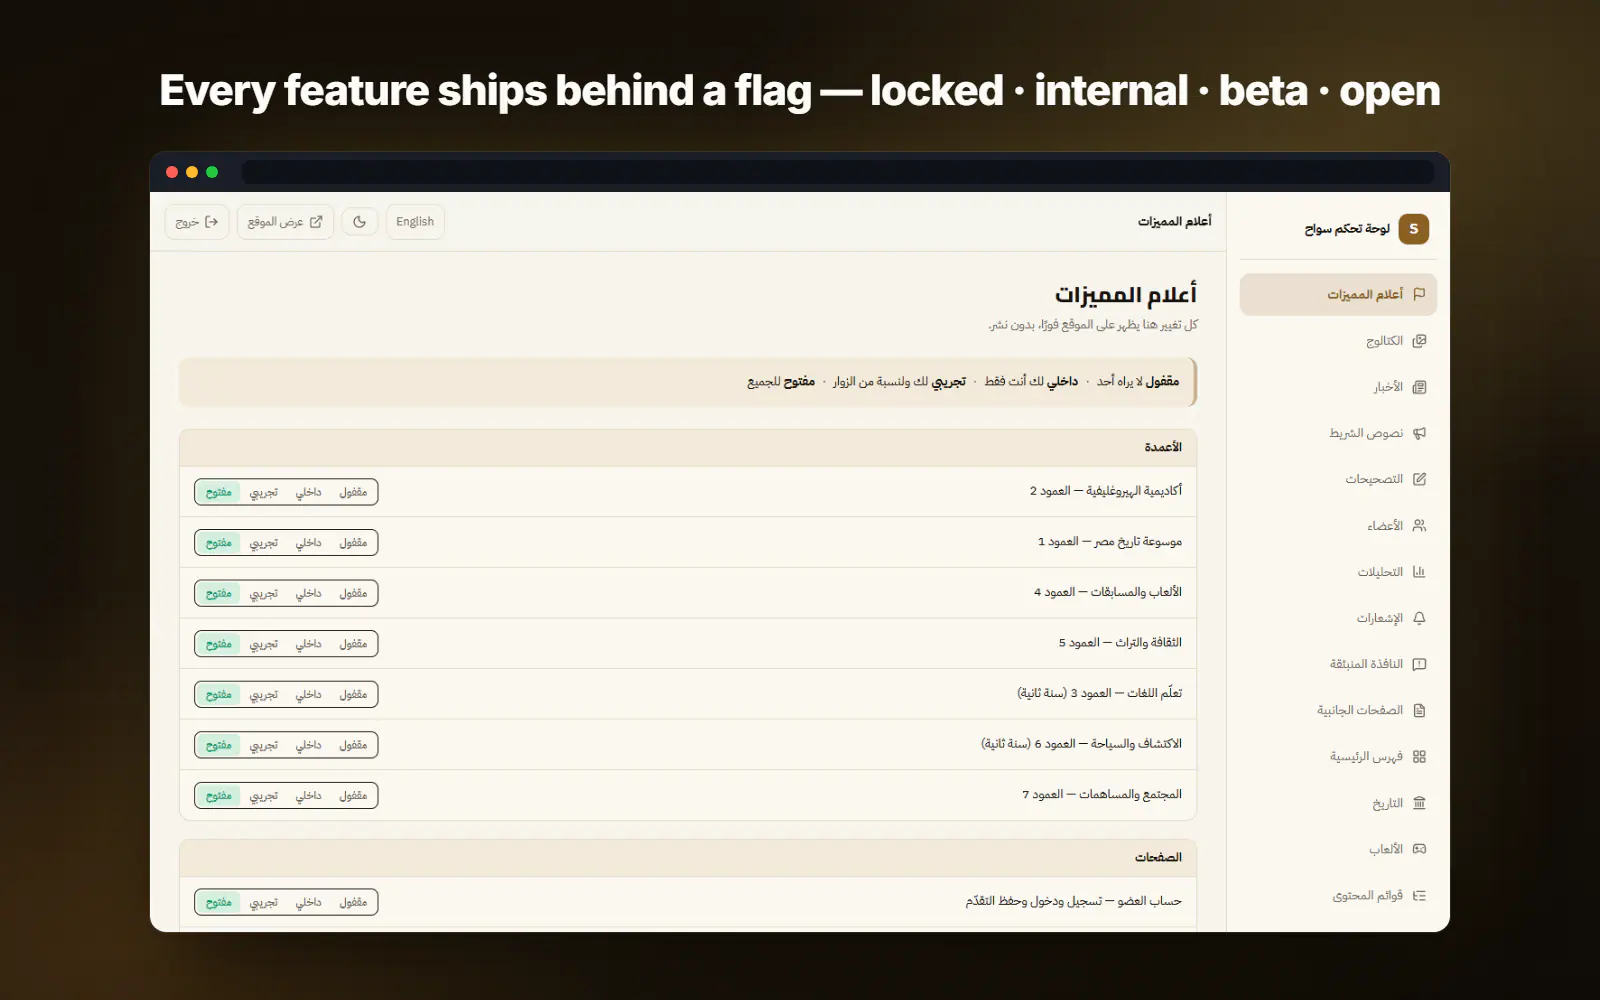Click the الألعاب والمسابقات — العمود 4 label

click(1108, 592)
